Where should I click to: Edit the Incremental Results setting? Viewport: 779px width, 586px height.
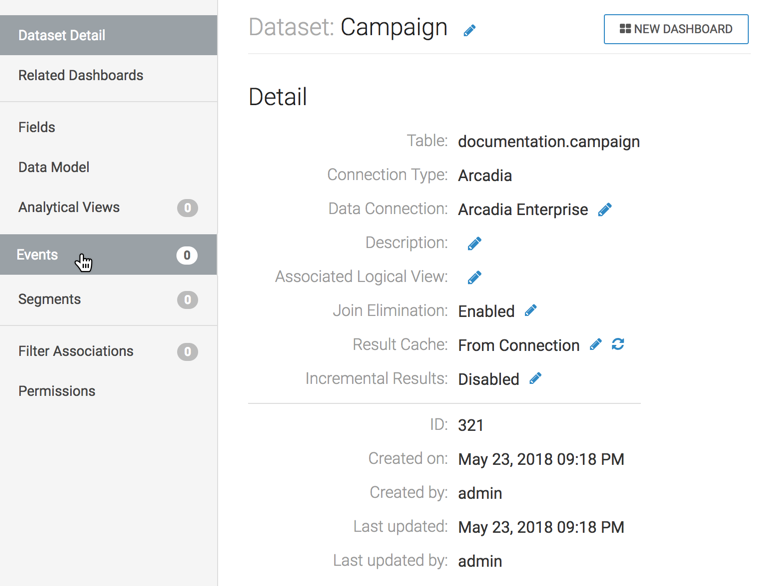pyautogui.click(x=535, y=379)
